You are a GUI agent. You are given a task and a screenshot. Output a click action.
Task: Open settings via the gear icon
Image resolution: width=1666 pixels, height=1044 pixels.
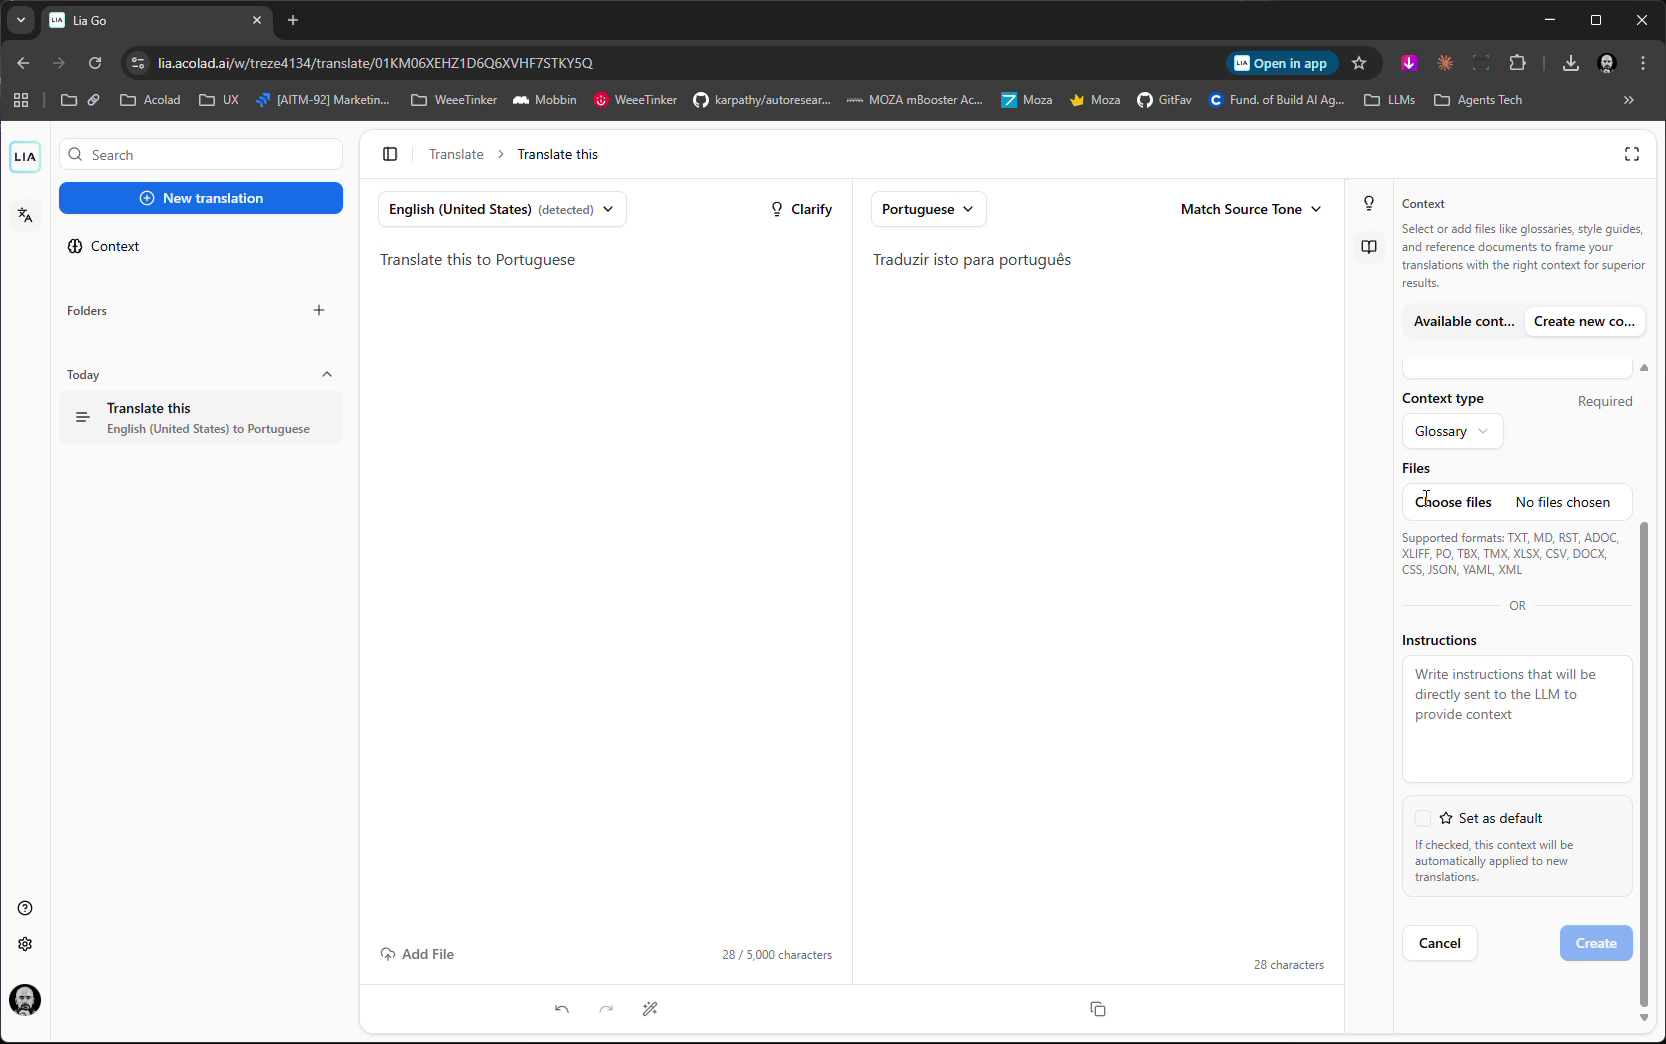[24, 944]
